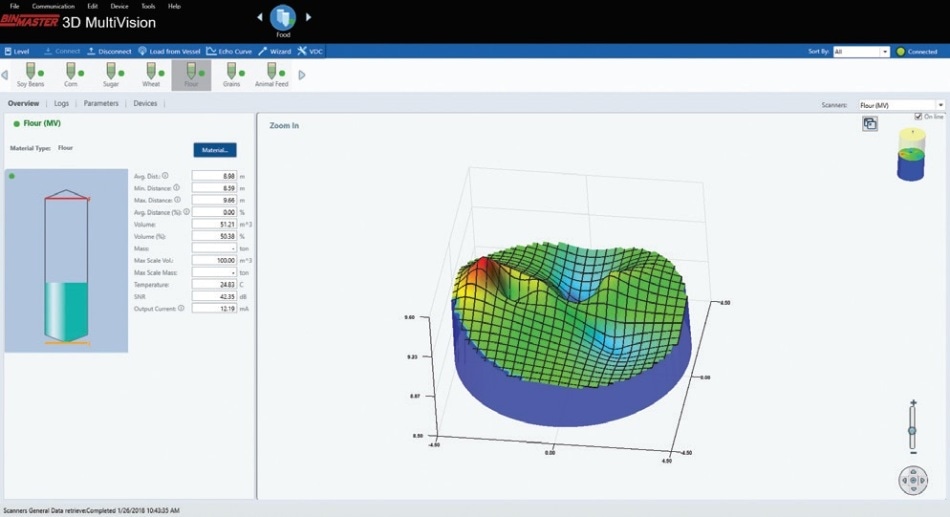This screenshot has height=517, width=950.
Task: Click the info icon next to Output Current
Action: click(x=181, y=308)
